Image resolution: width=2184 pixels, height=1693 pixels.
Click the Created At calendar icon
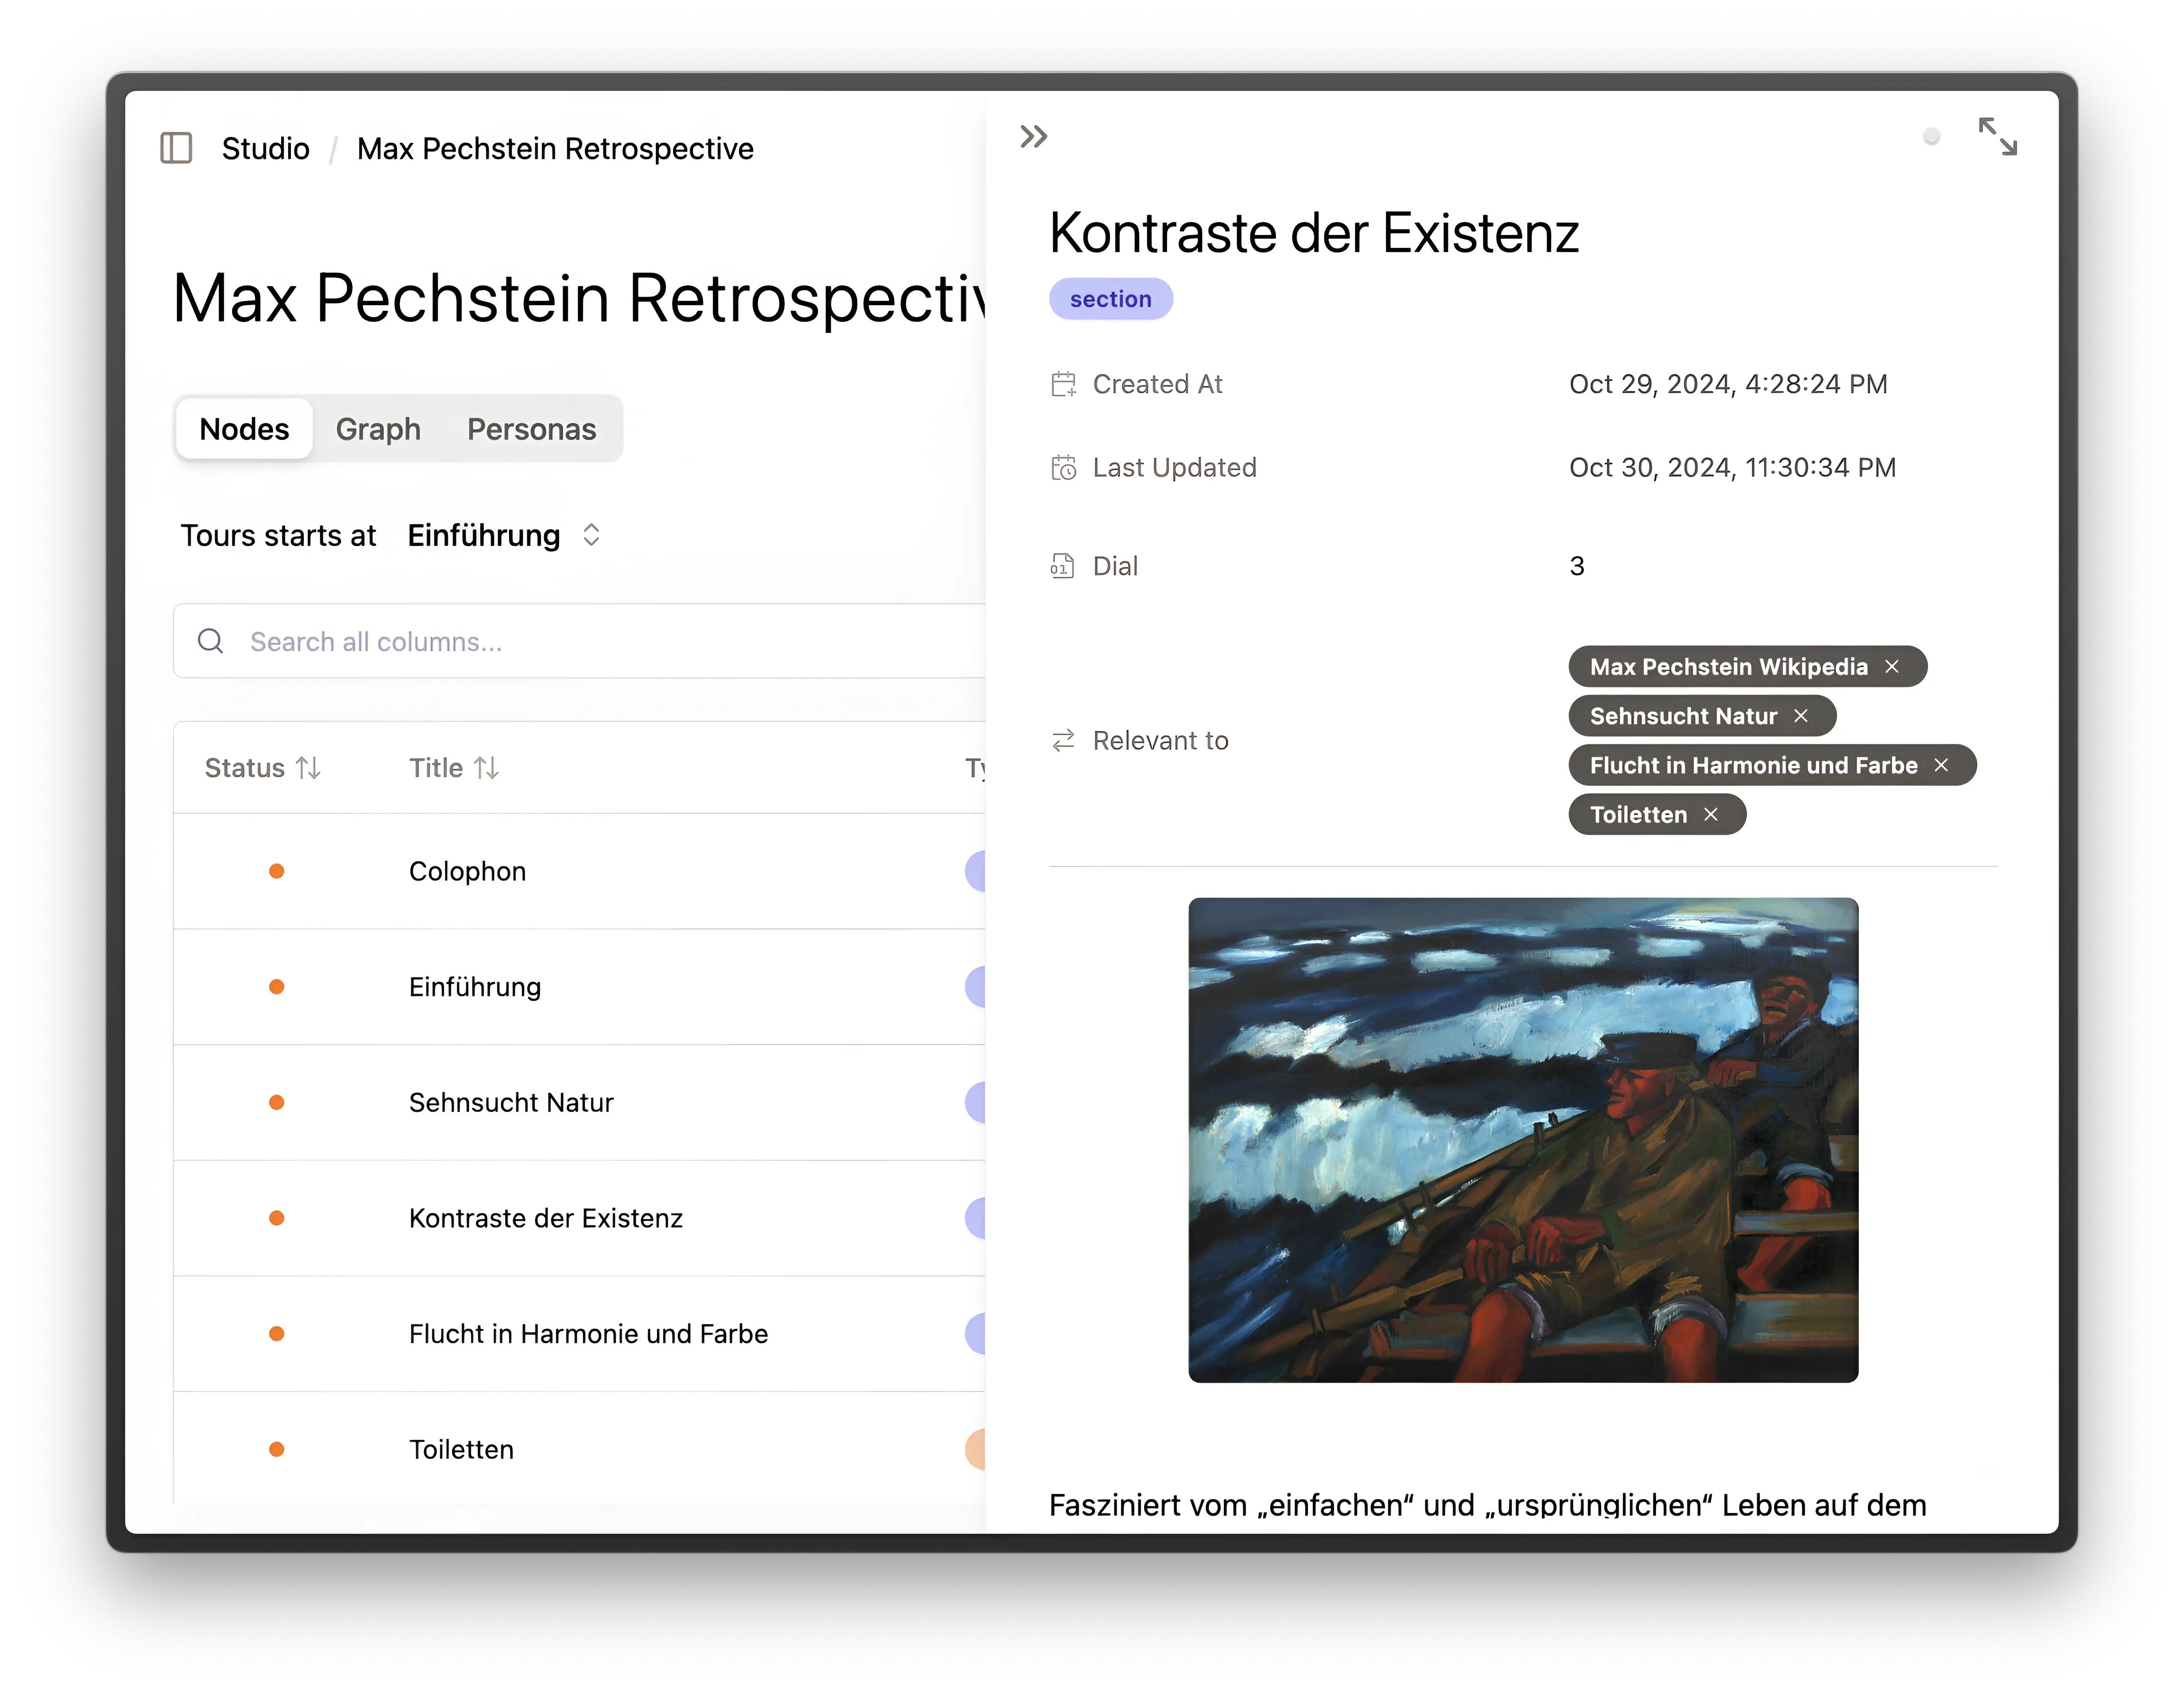click(1063, 384)
